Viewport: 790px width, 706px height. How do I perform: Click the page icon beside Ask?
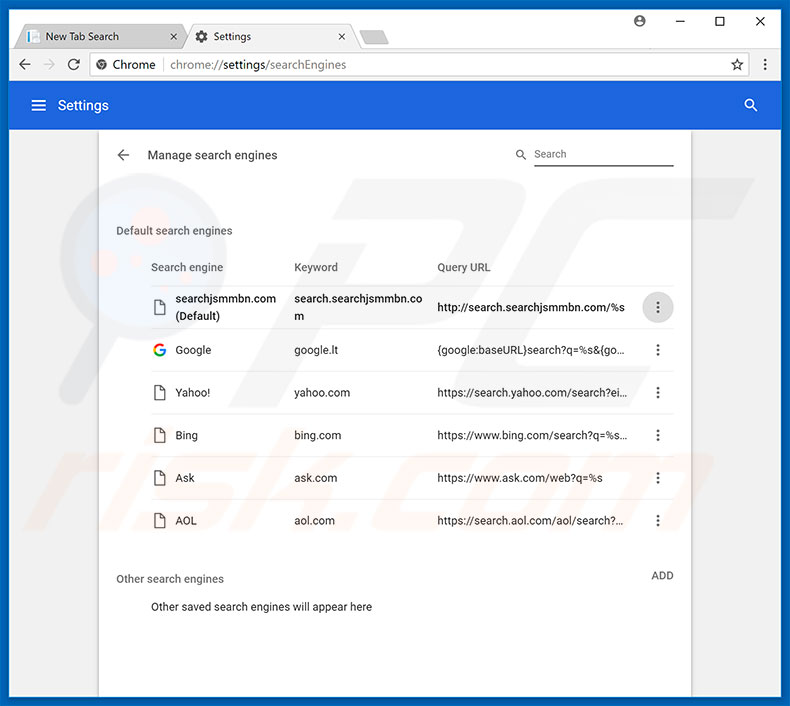click(160, 478)
